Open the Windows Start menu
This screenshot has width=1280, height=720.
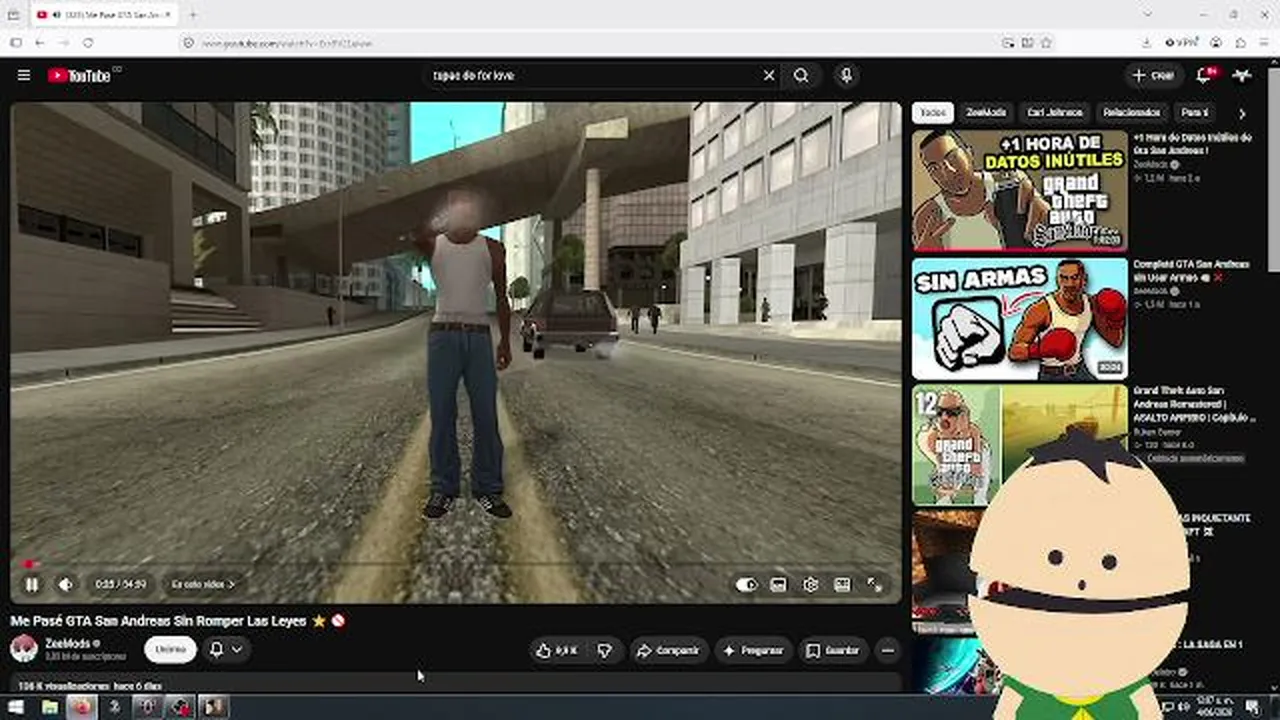[x=16, y=707]
